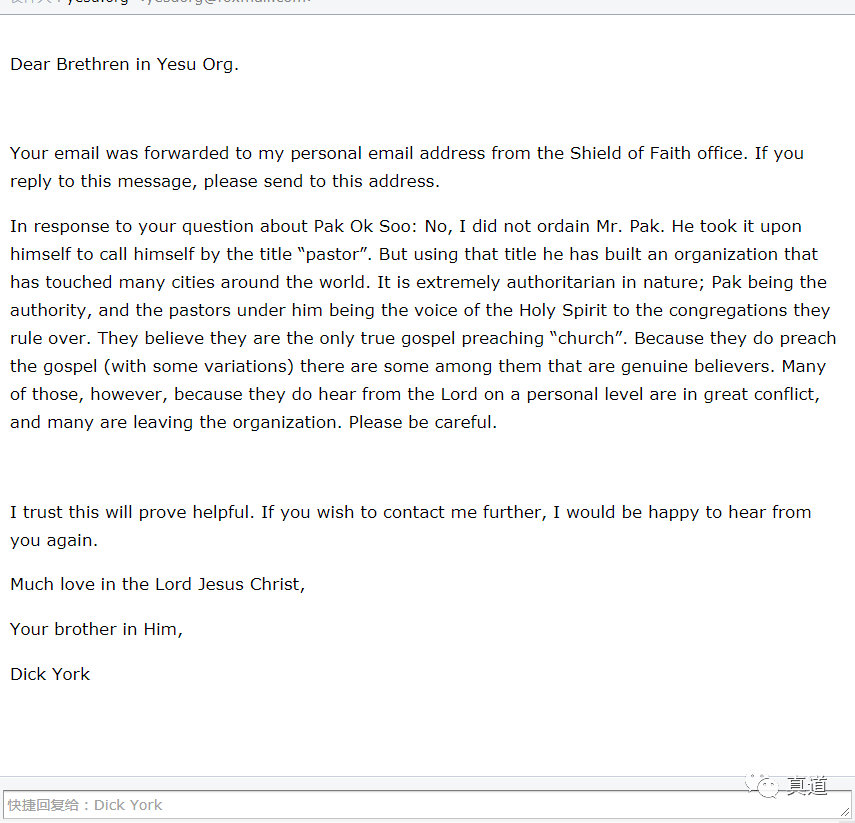Click the WeChat logo watermark
The image size is (855, 823).
tap(768, 786)
